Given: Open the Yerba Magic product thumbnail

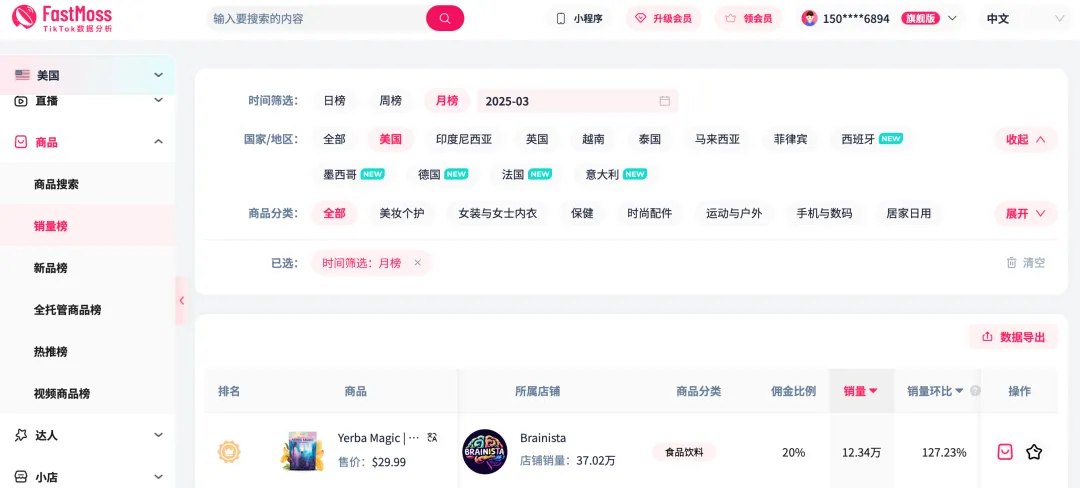Looking at the screenshot, I should tap(302, 452).
